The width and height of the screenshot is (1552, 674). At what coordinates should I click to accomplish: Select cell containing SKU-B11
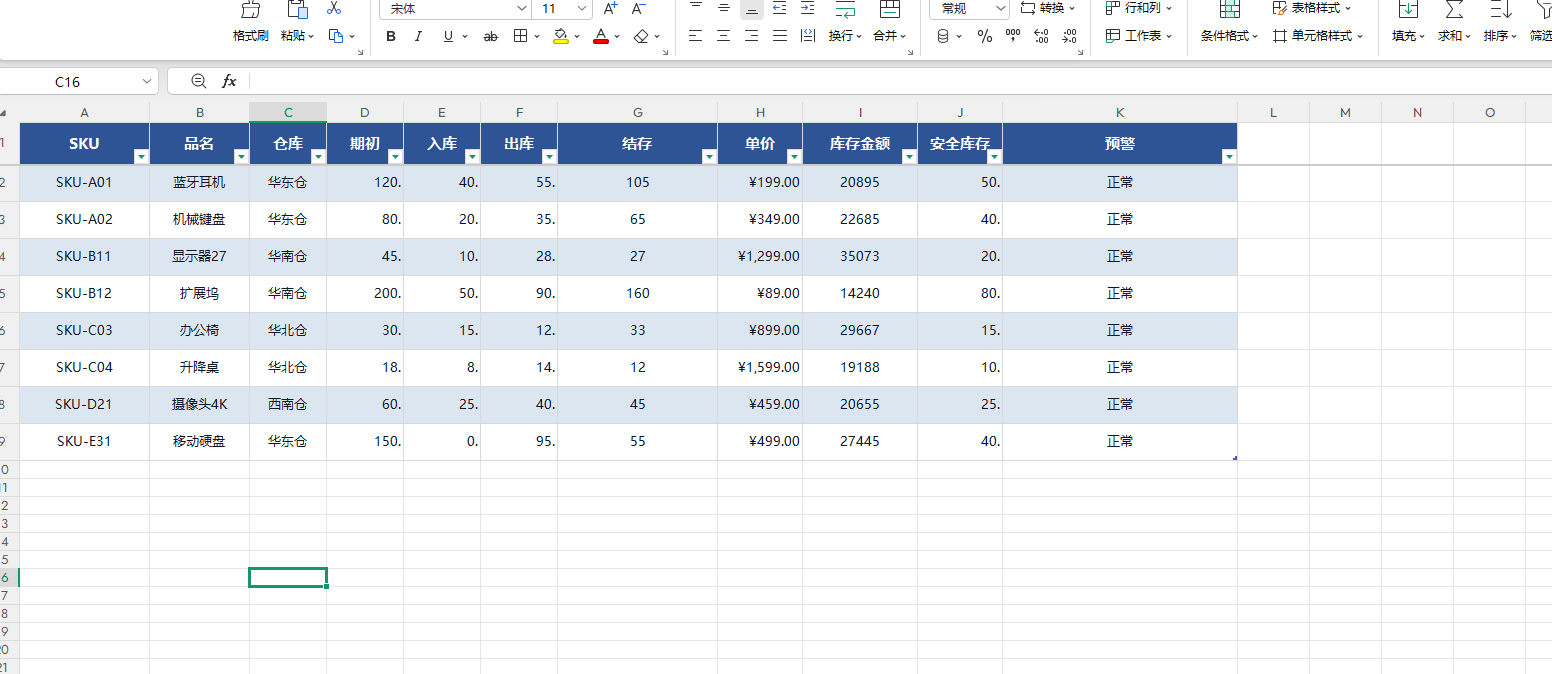point(84,257)
